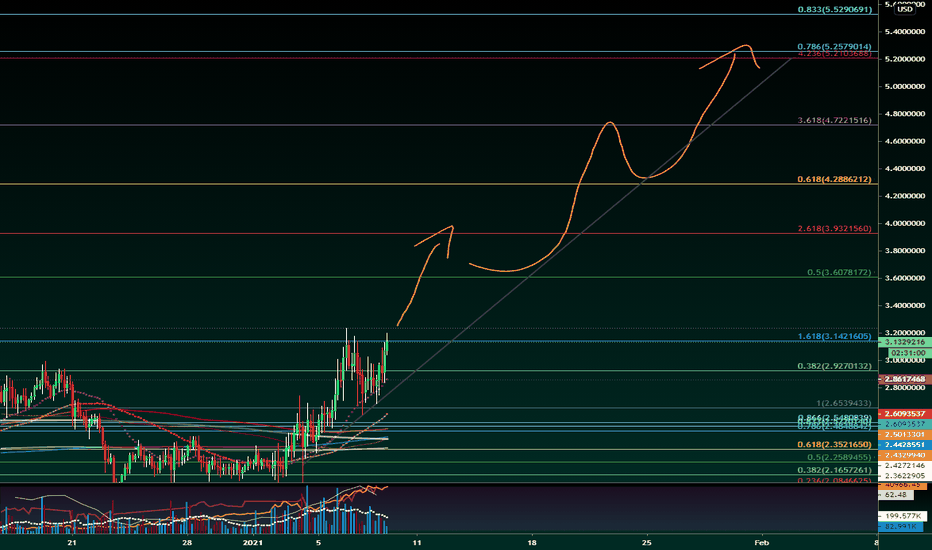Click the date label 5 on time axis
Image resolution: width=932 pixels, height=550 pixels.
coord(319,542)
